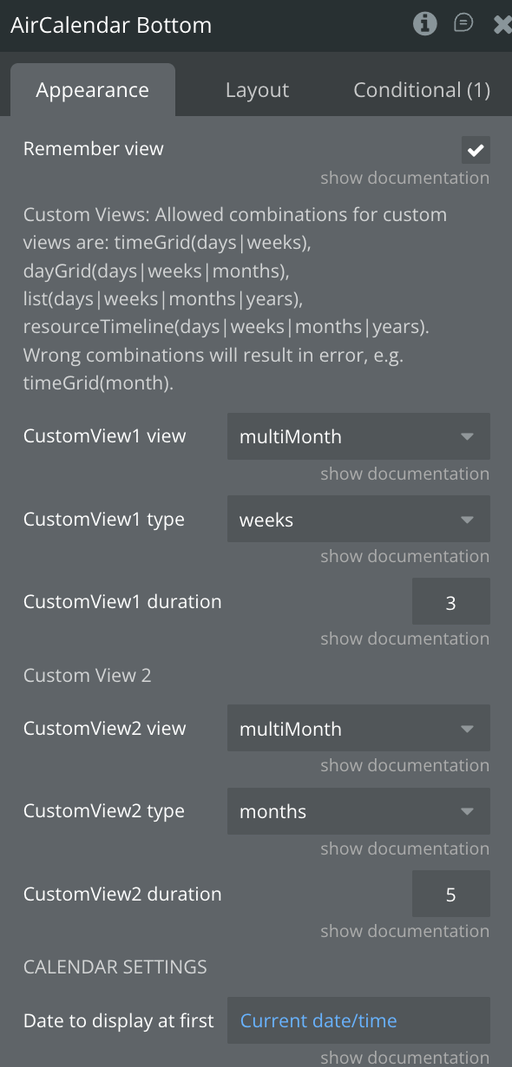This screenshot has width=512, height=1067.
Task: Open the CustomView1 view dropdown
Action: 359,436
